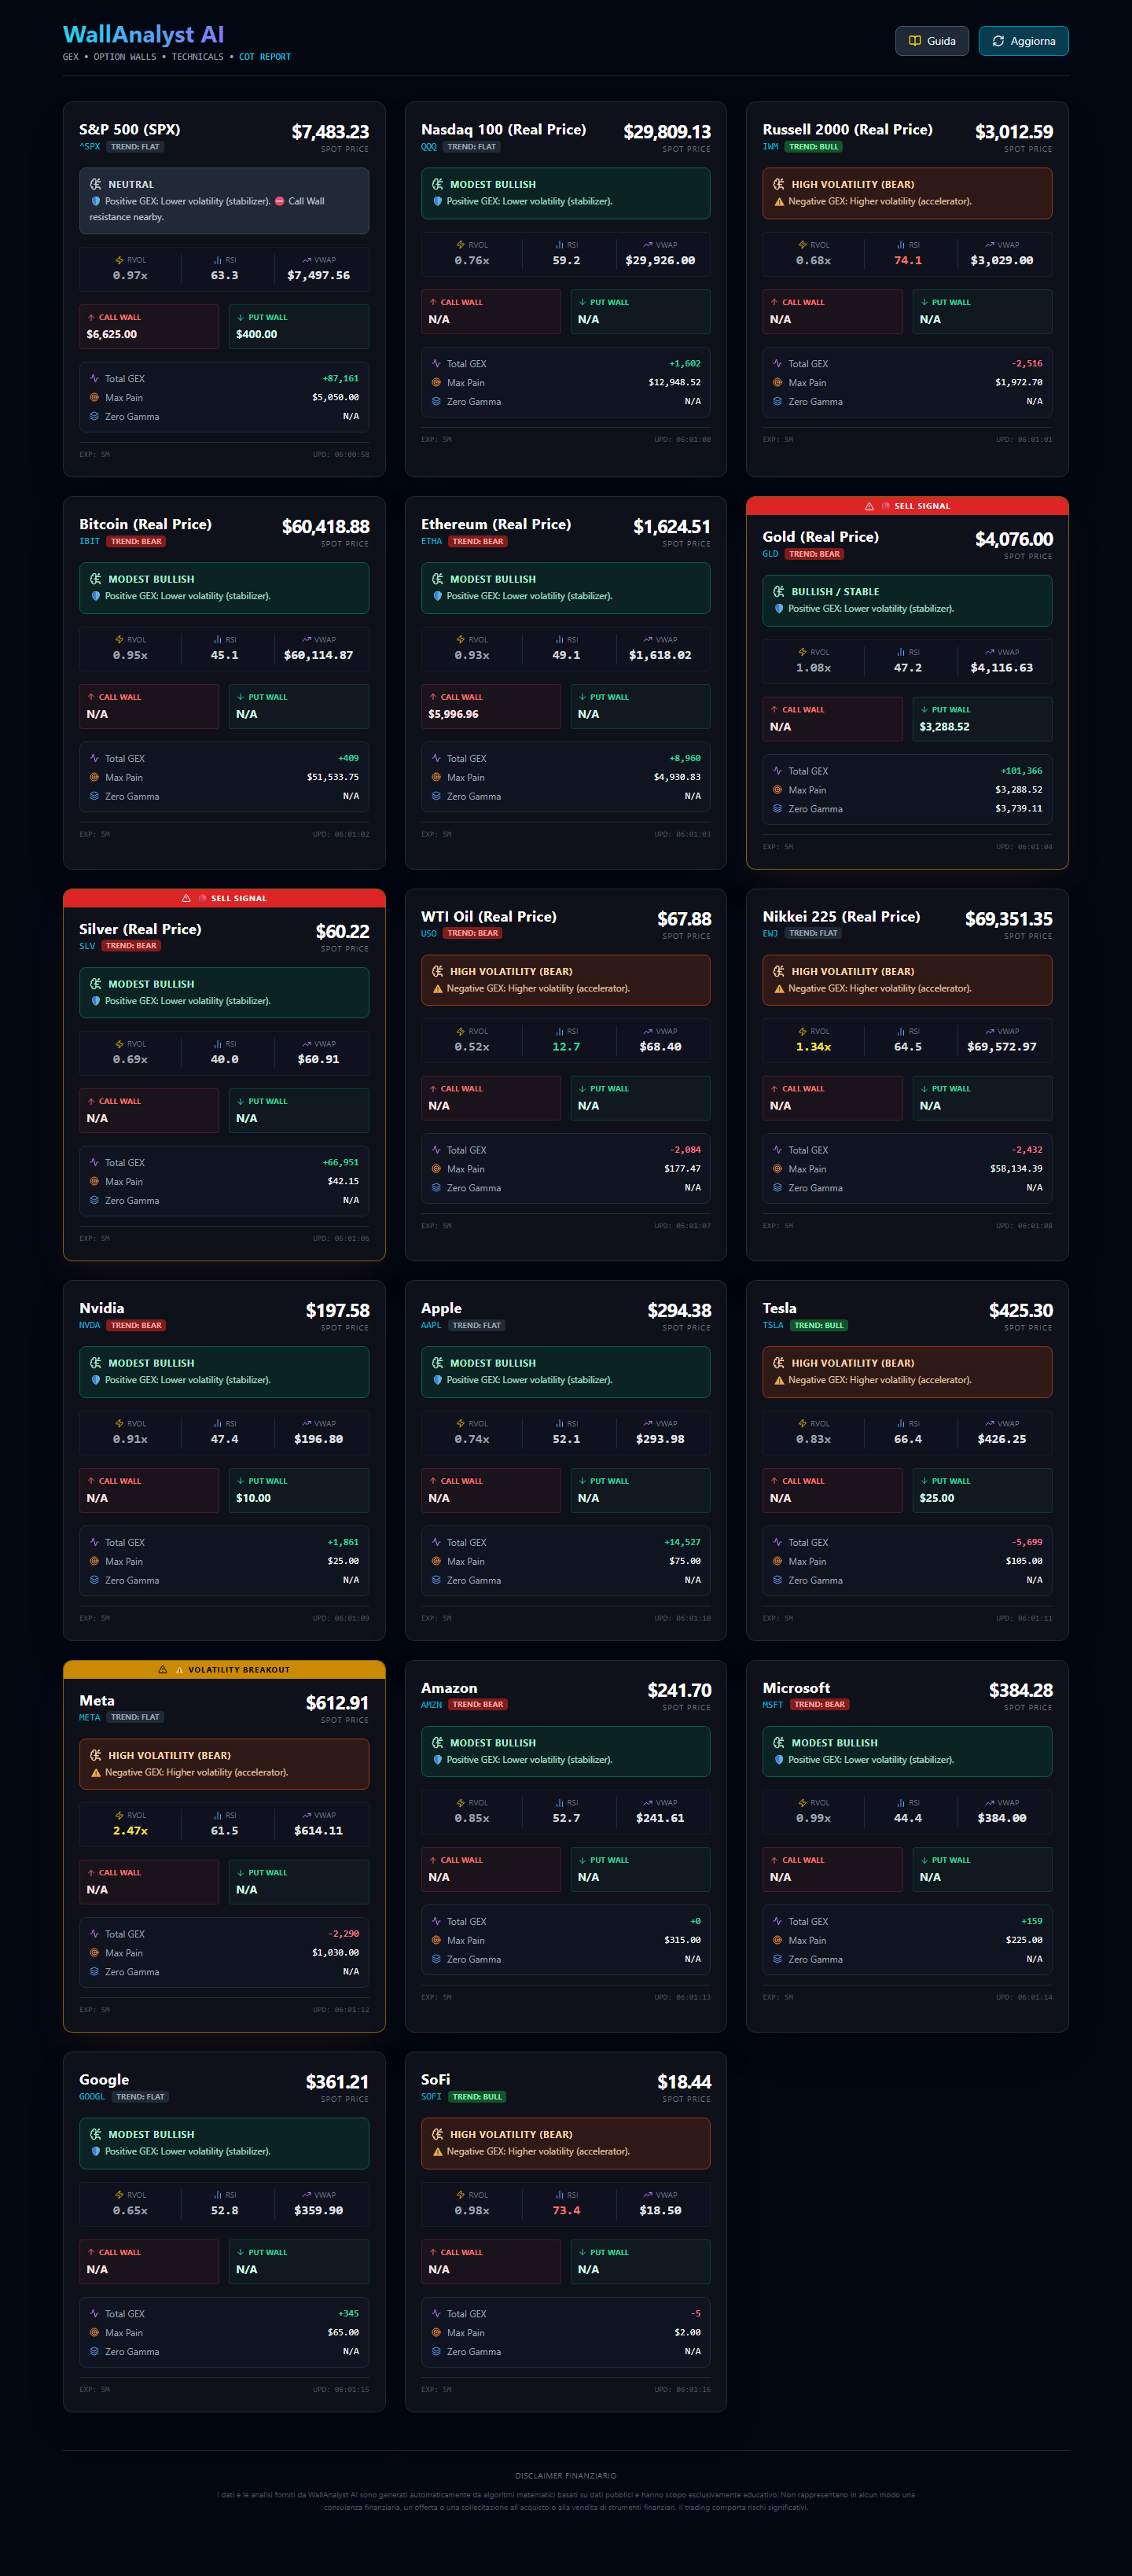
Task: Click the down arrow icon on Tesla PUT WALL
Action: (x=924, y=1481)
